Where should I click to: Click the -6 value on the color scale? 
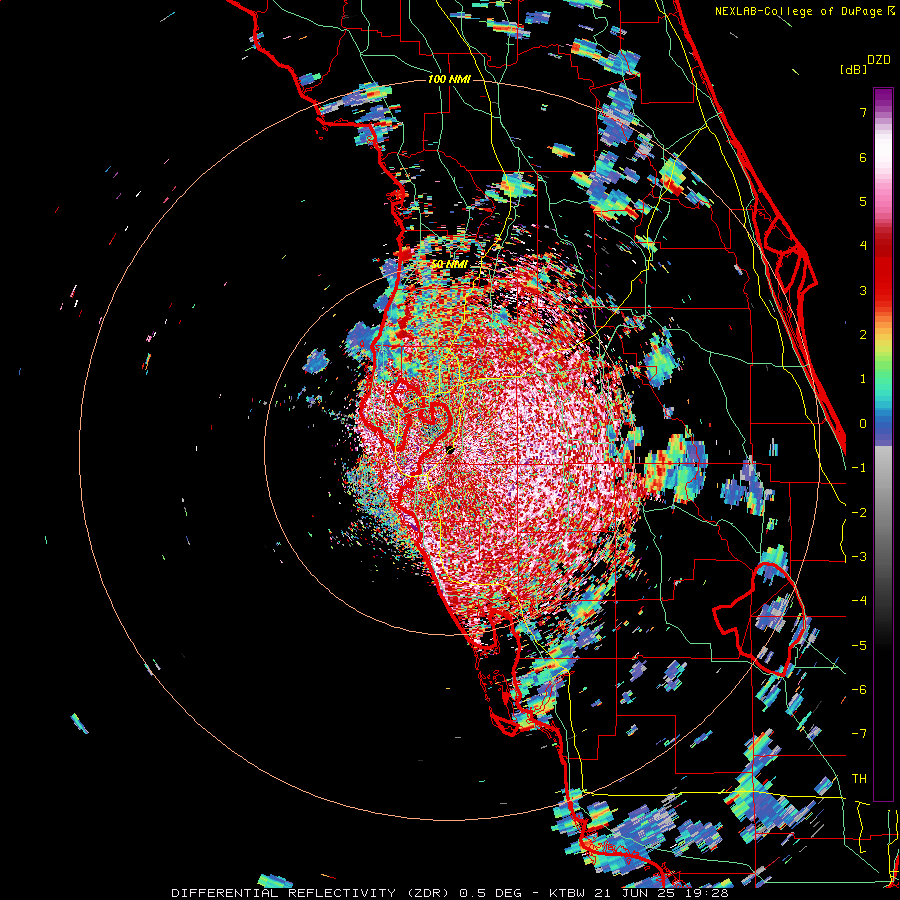859,690
